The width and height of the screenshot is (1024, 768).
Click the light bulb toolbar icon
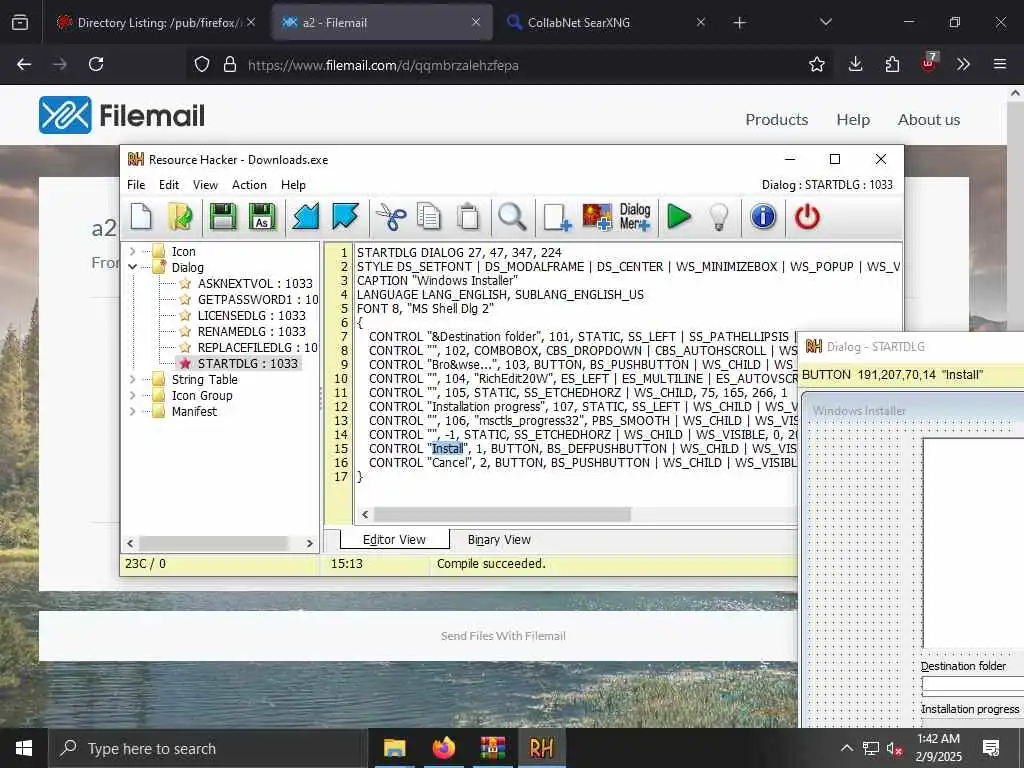718,217
